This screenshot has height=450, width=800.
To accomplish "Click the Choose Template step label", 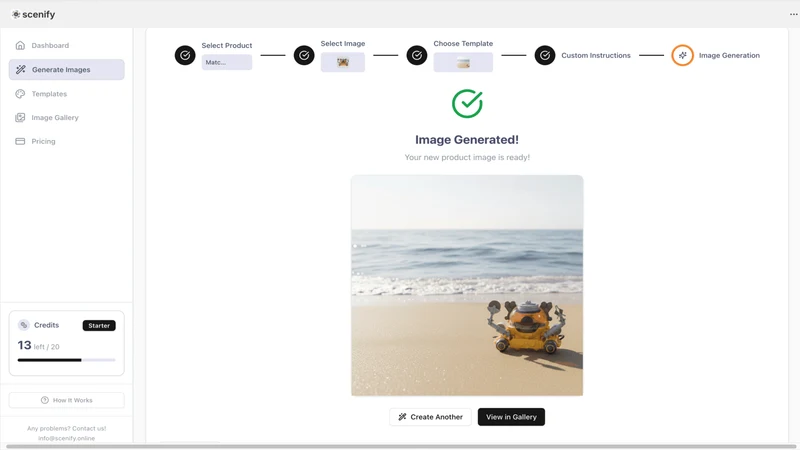I will pyautogui.click(x=463, y=43).
